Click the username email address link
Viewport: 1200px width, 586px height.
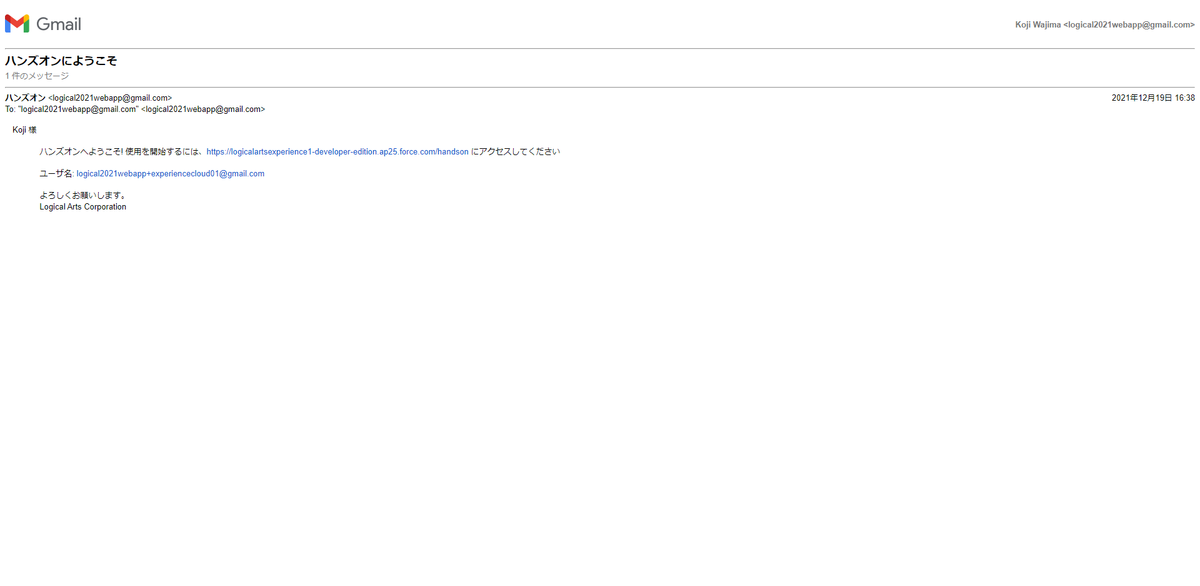click(170, 174)
